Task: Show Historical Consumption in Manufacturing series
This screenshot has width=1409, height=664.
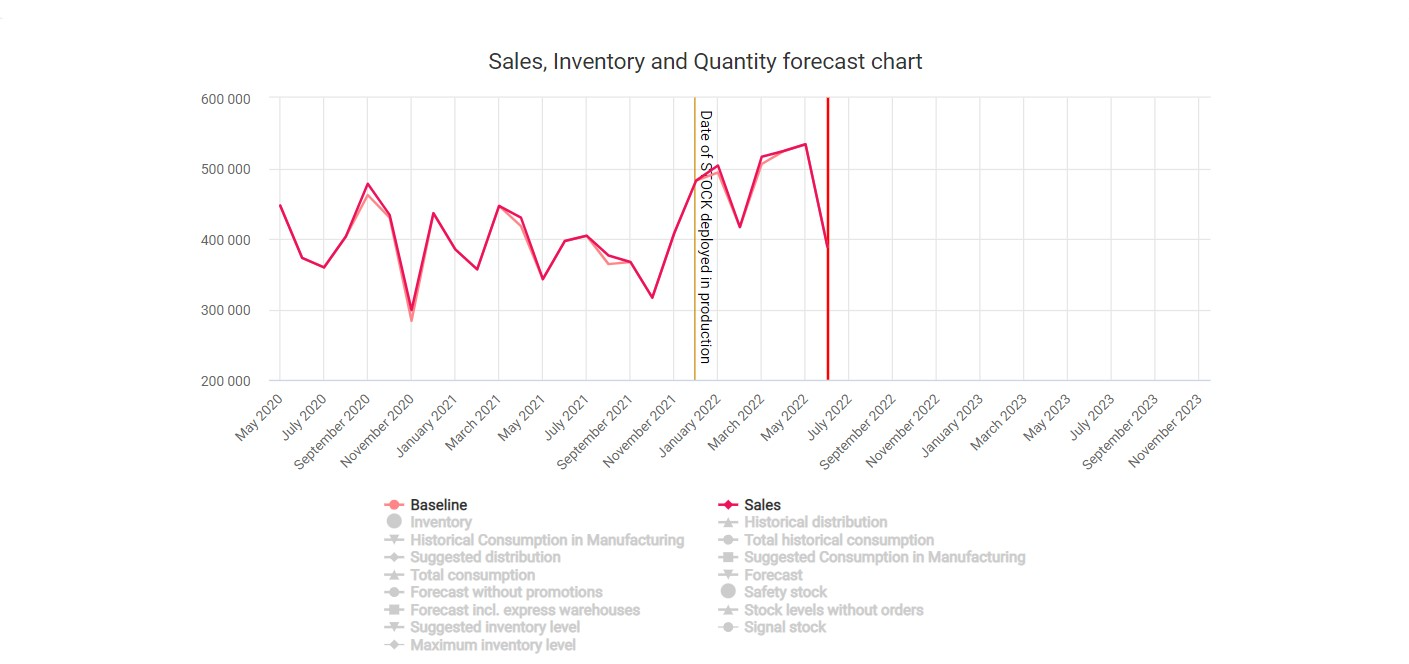Action: [546, 540]
